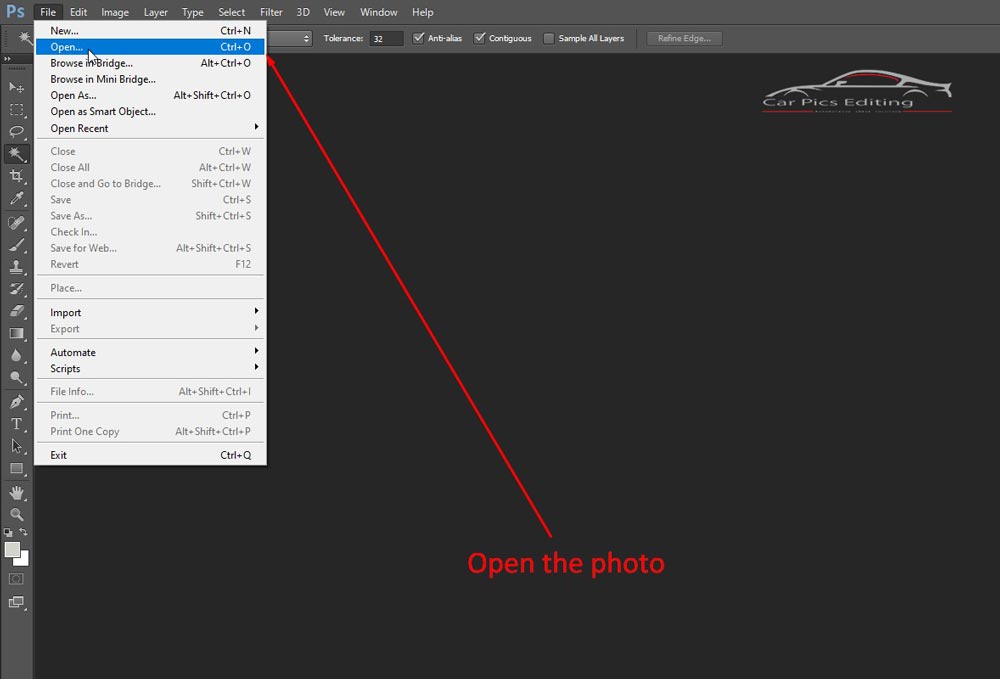Image resolution: width=1000 pixels, height=679 pixels.
Task: Open the View menu
Action: point(334,12)
